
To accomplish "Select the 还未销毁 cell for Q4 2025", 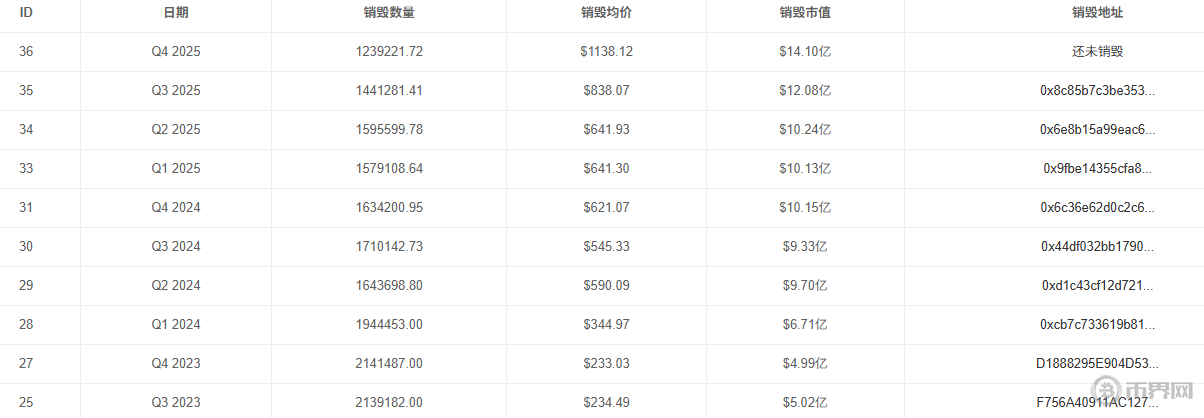I will (1097, 51).
